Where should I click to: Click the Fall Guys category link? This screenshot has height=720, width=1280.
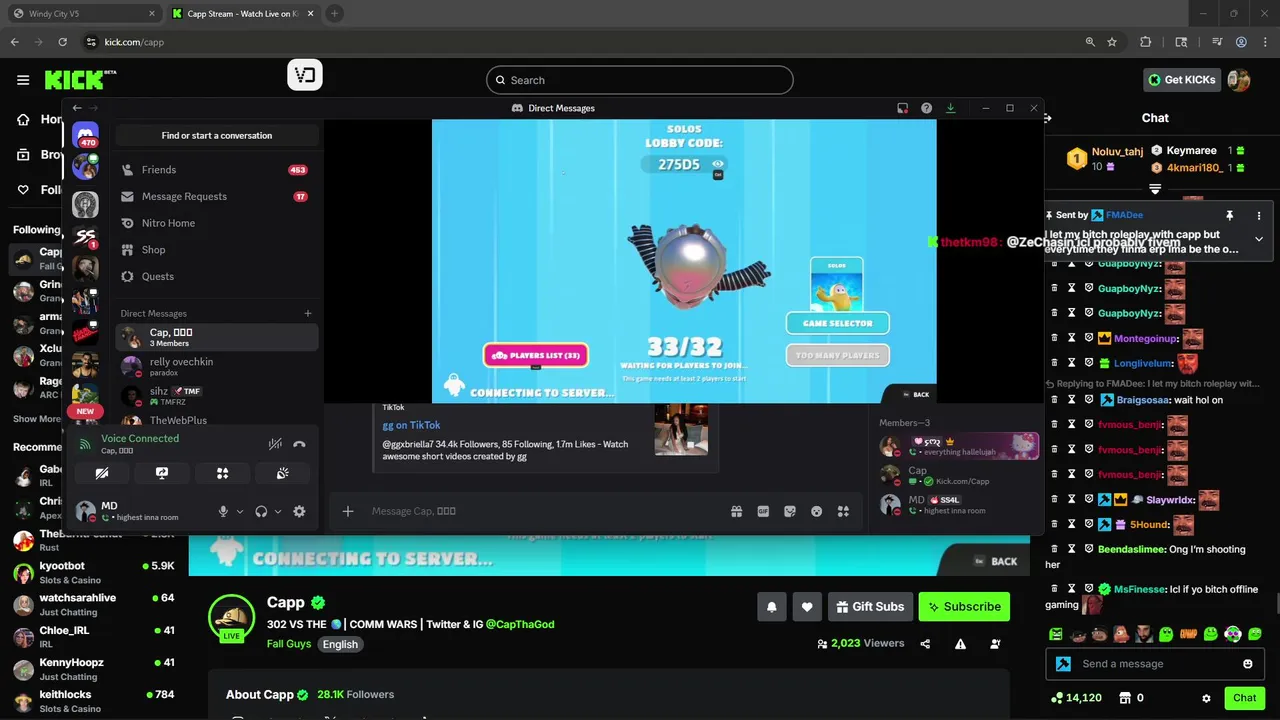coord(289,644)
